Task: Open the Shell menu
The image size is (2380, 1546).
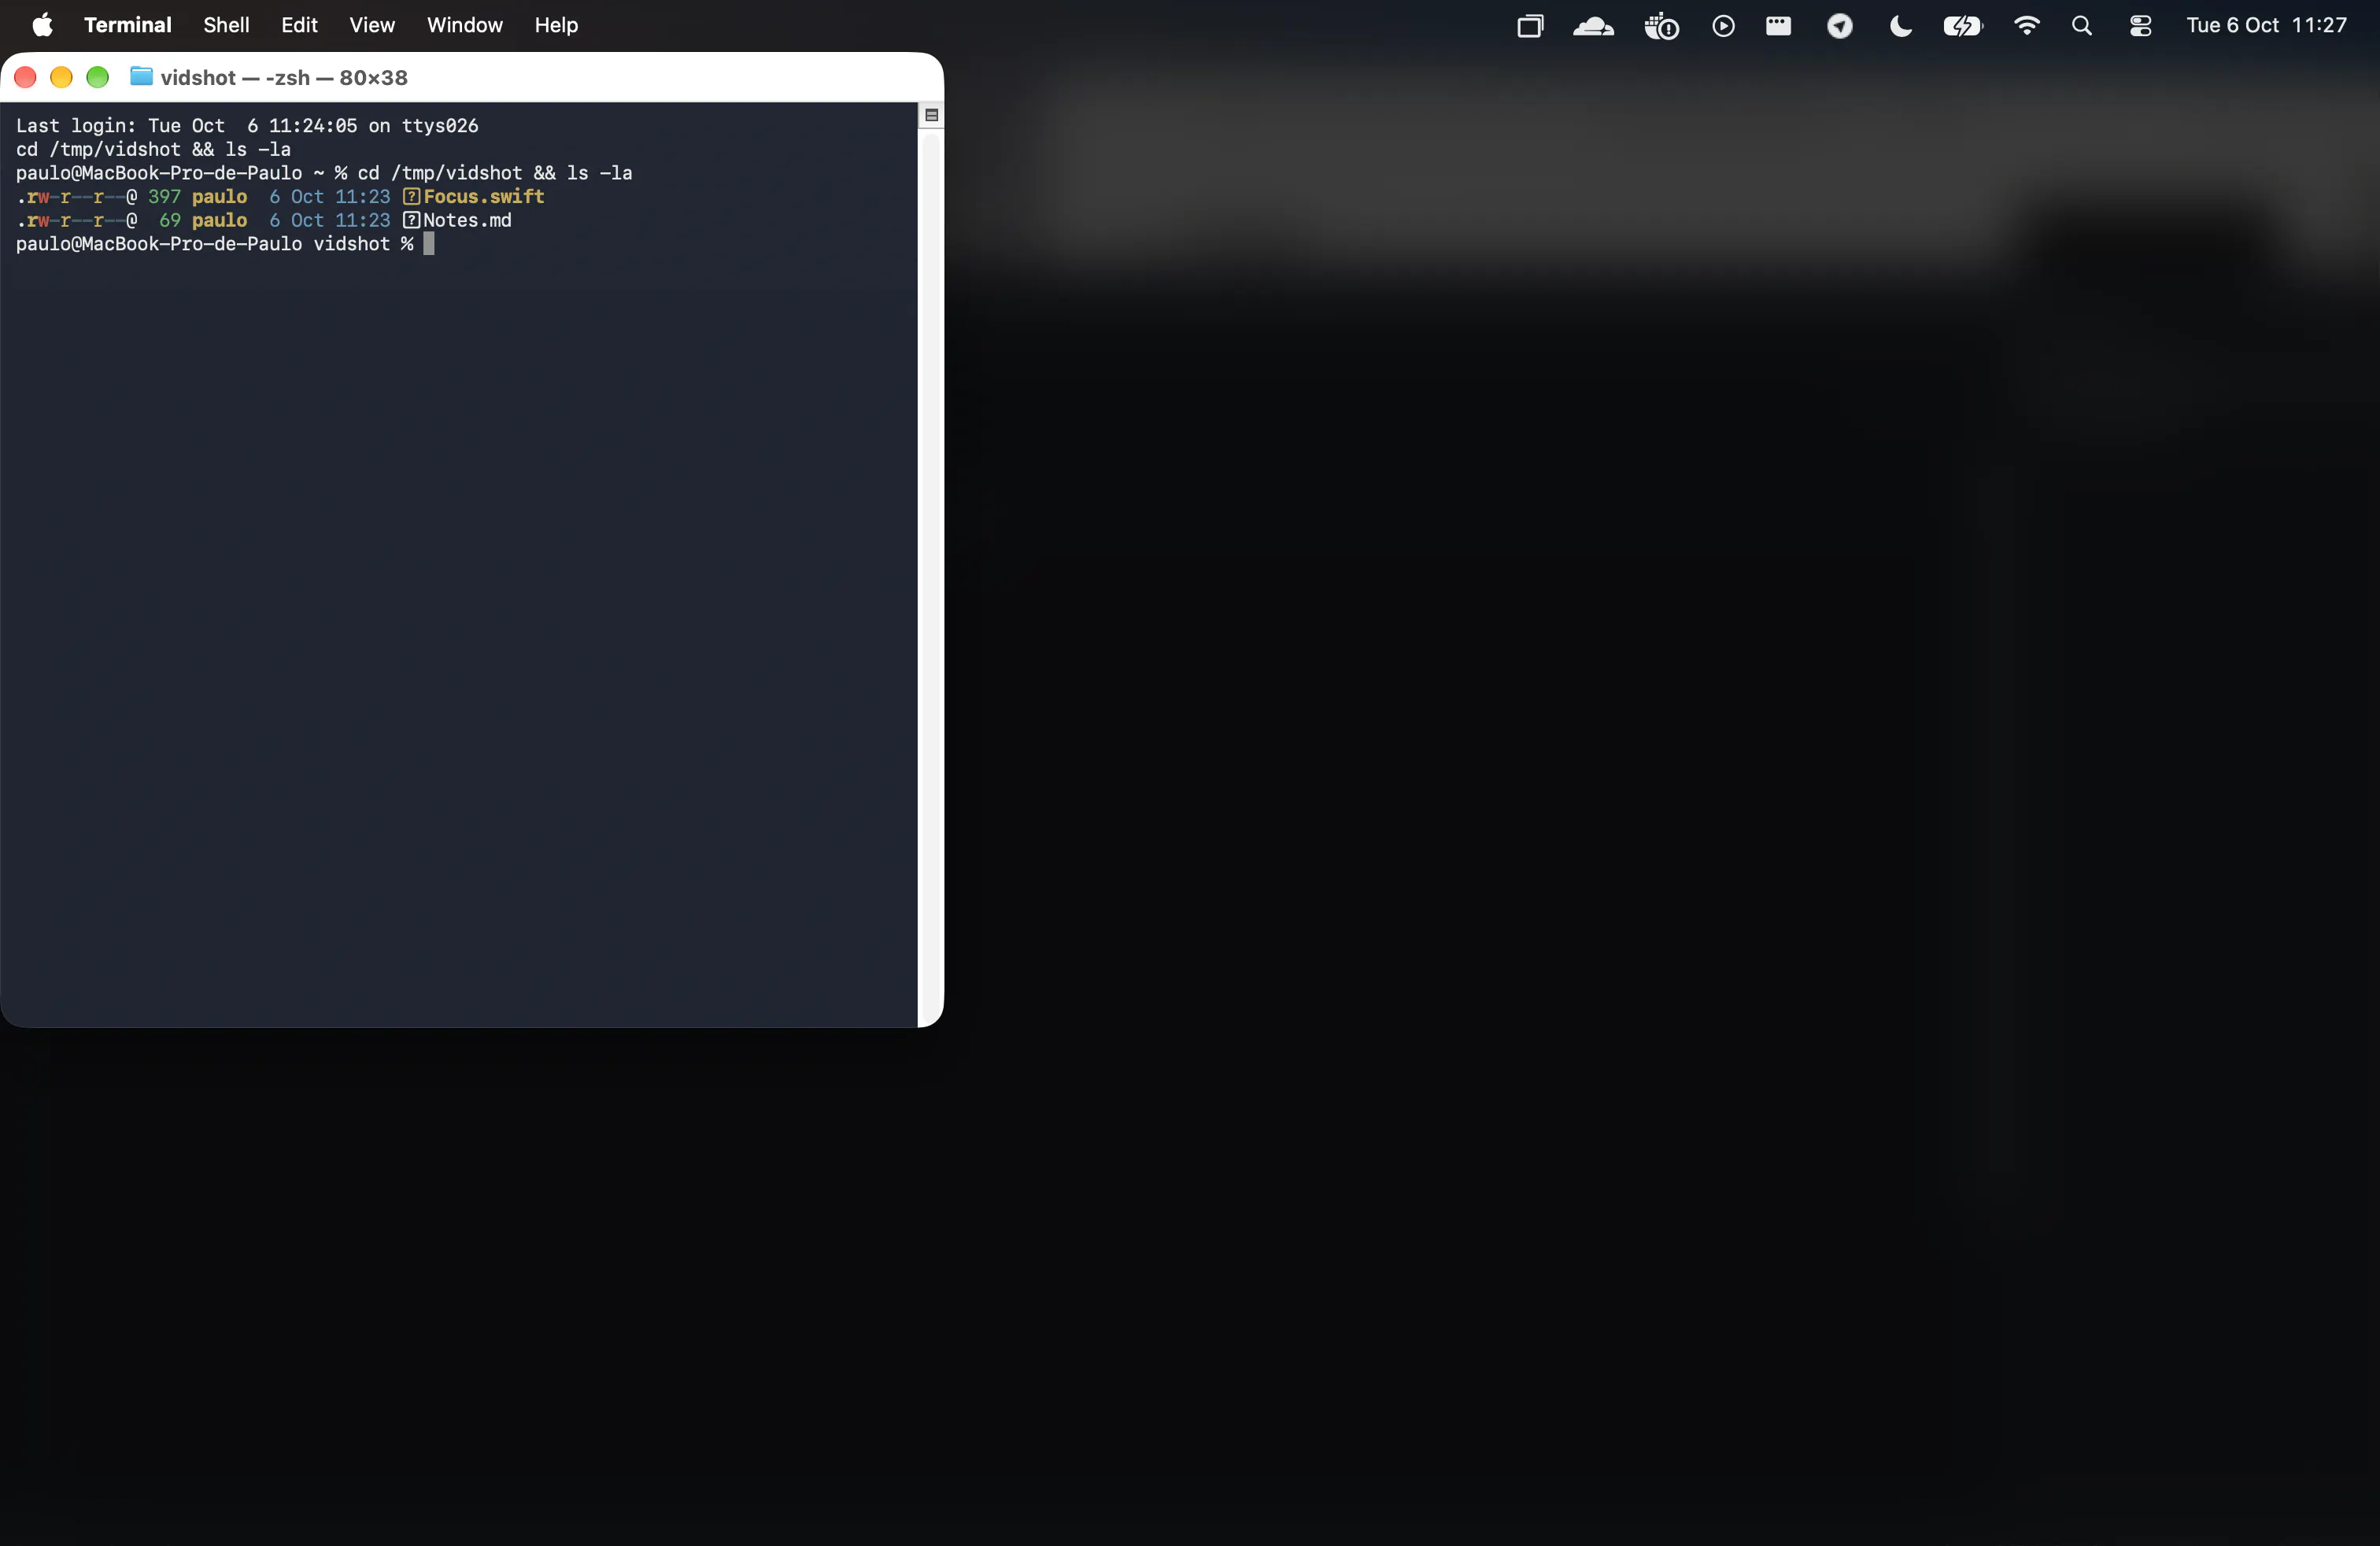Action: [x=226, y=25]
